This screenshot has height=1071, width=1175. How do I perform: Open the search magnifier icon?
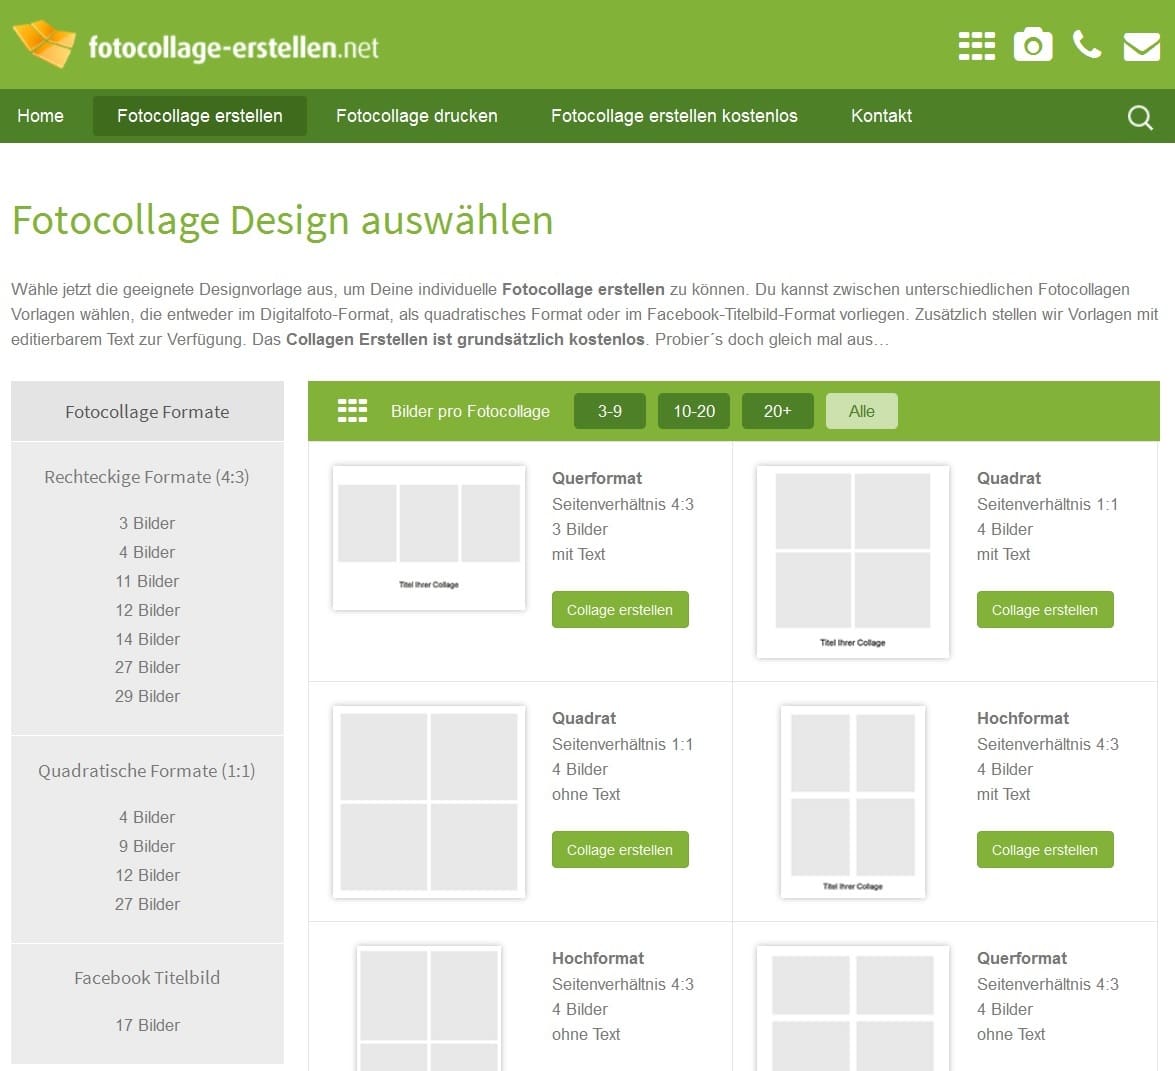point(1140,117)
